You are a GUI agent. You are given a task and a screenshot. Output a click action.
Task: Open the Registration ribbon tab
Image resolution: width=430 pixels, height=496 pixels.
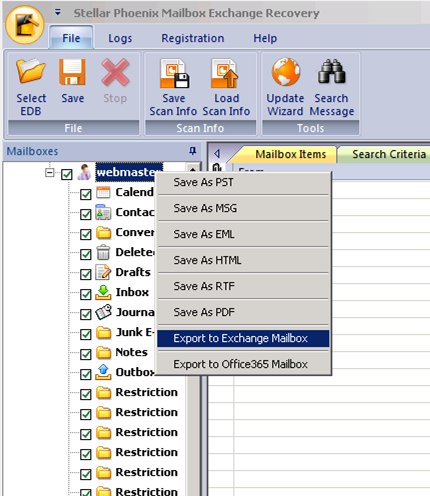tap(193, 38)
